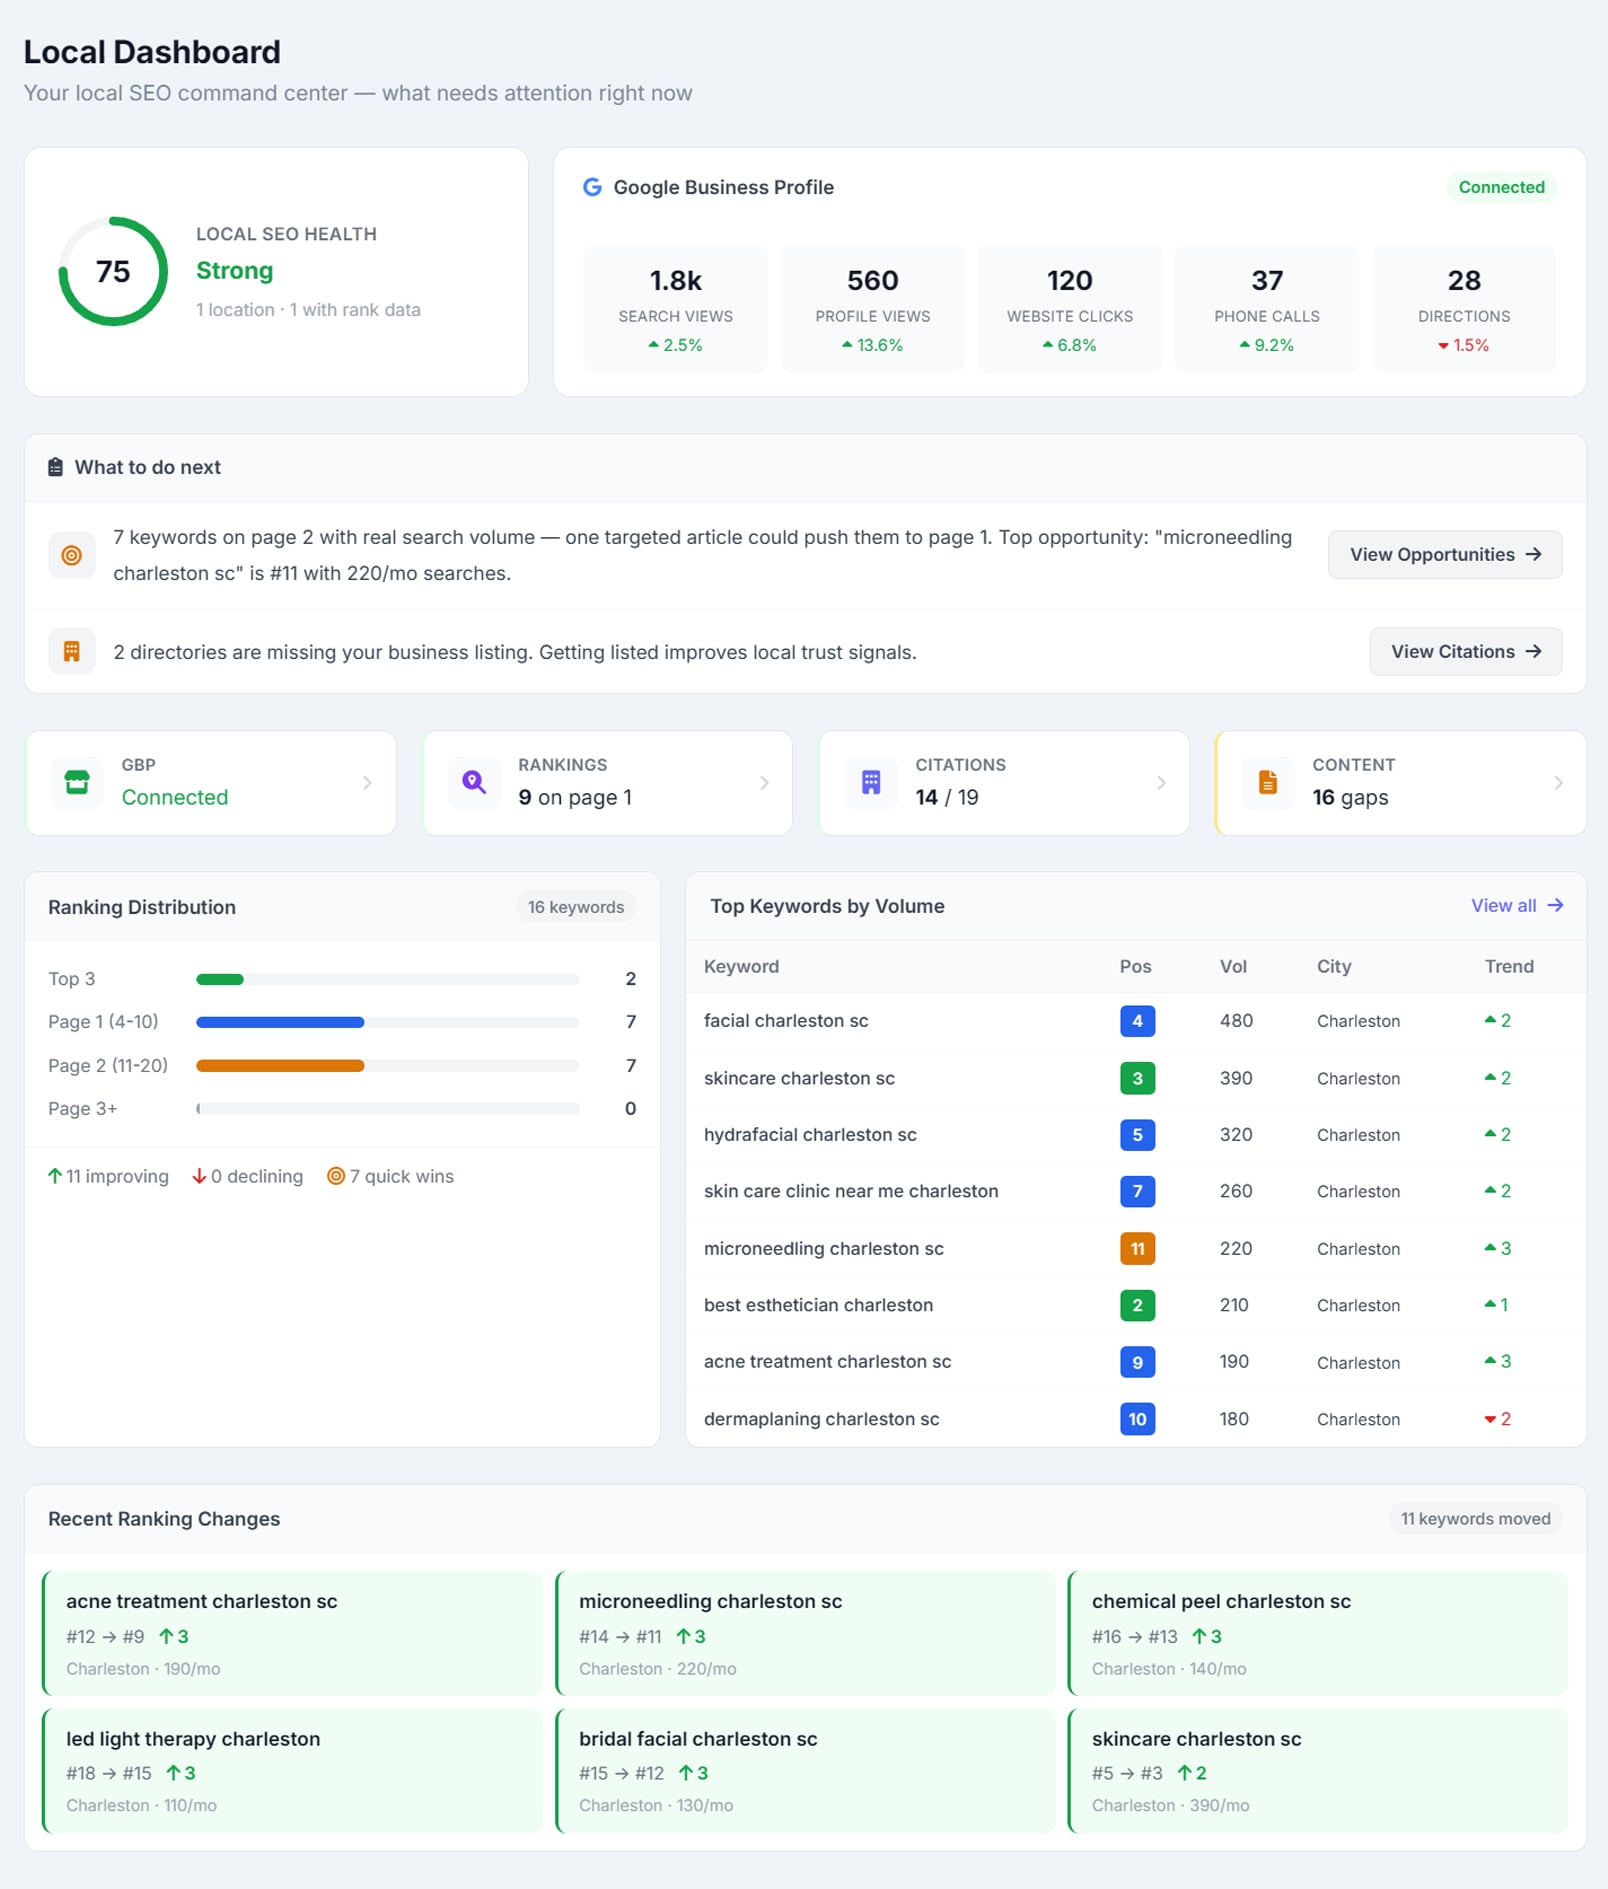This screenshot has width=1608, height=1889.
Task: Click the Vol column header
Action: 1233,966
